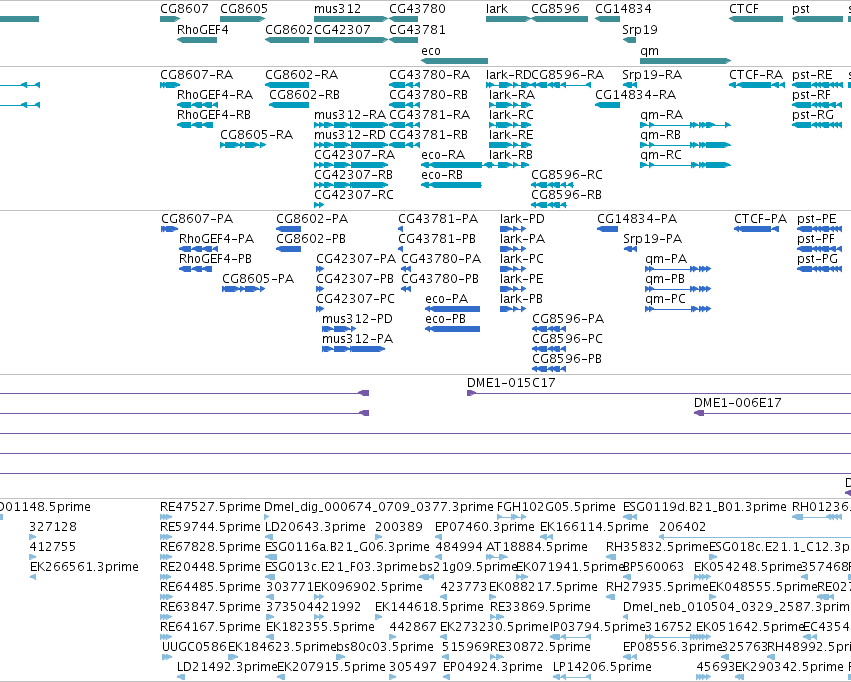Screen dimensions: 851x682
Task: Open protein CG8605-PA
Action: (258, 279)
